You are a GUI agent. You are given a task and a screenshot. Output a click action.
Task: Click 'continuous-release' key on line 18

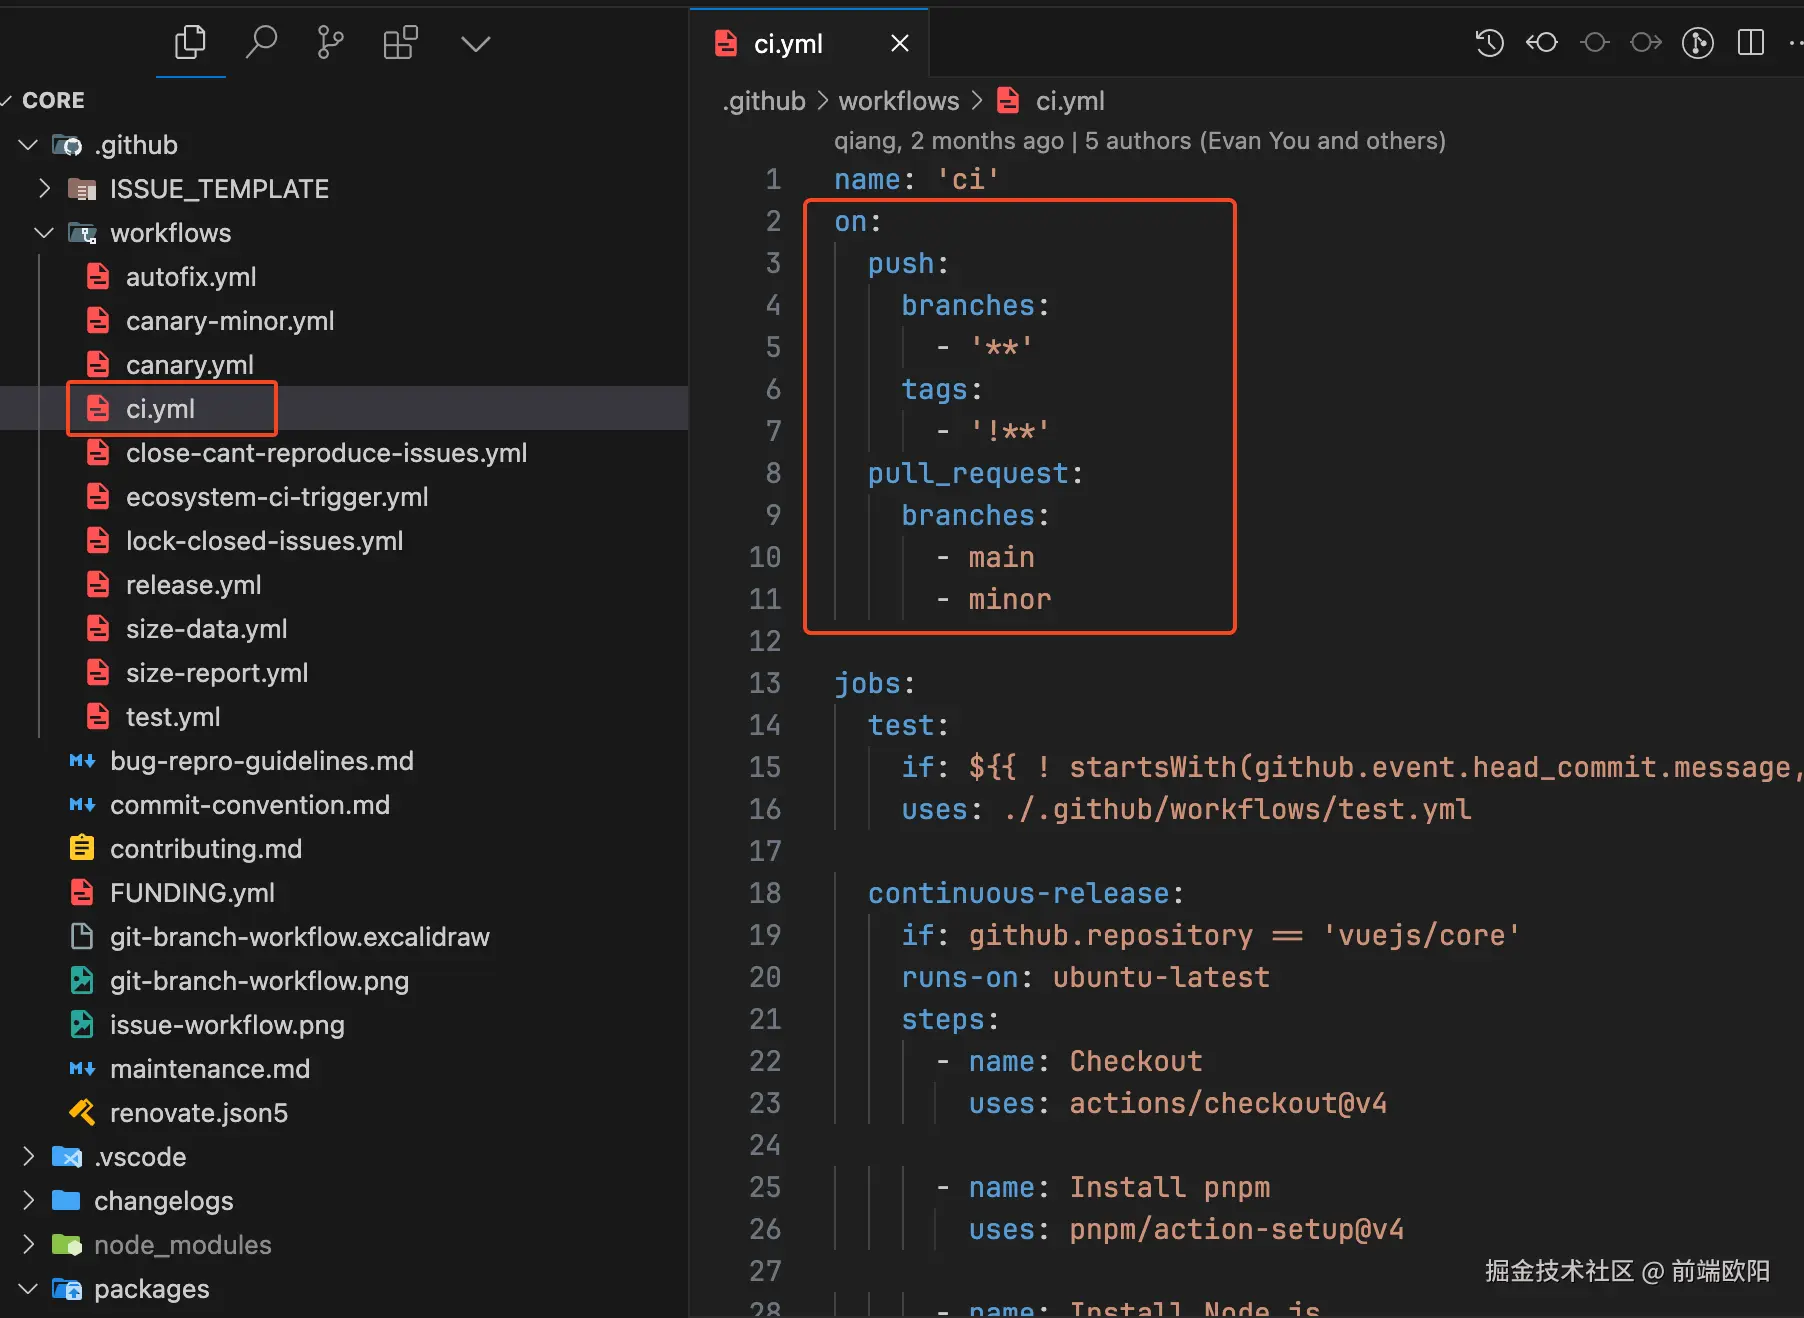click(x=1019, y=893)
